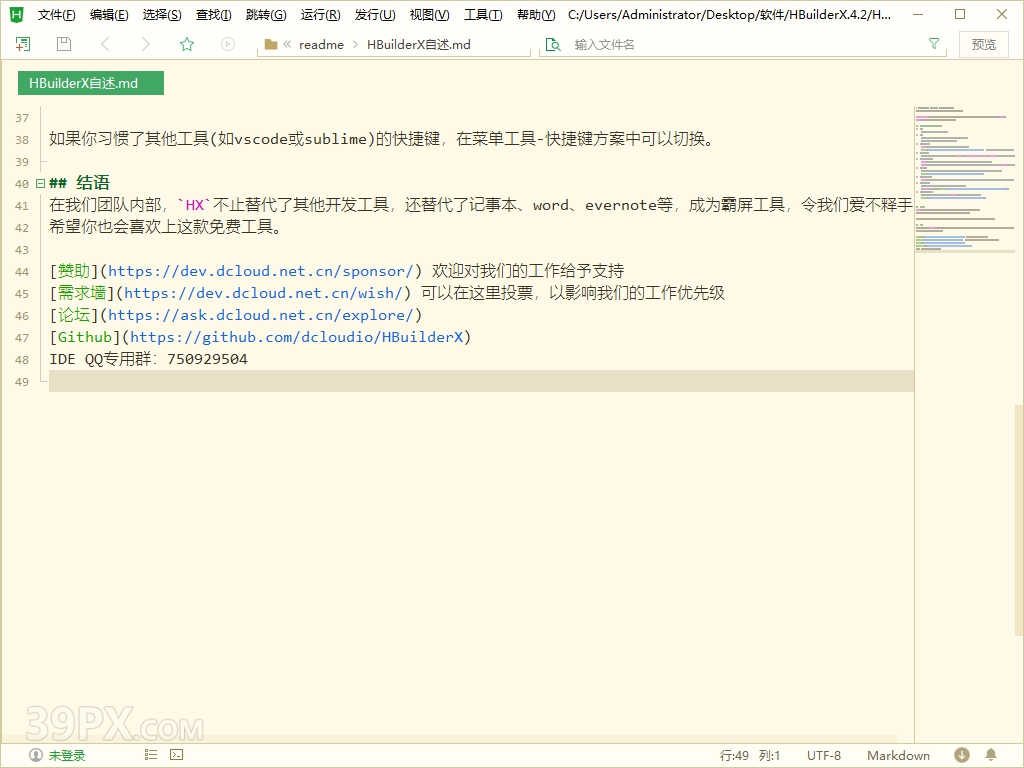1024x768 pixels.
Task: Open the document outline list icon
Action: (151, 755)
